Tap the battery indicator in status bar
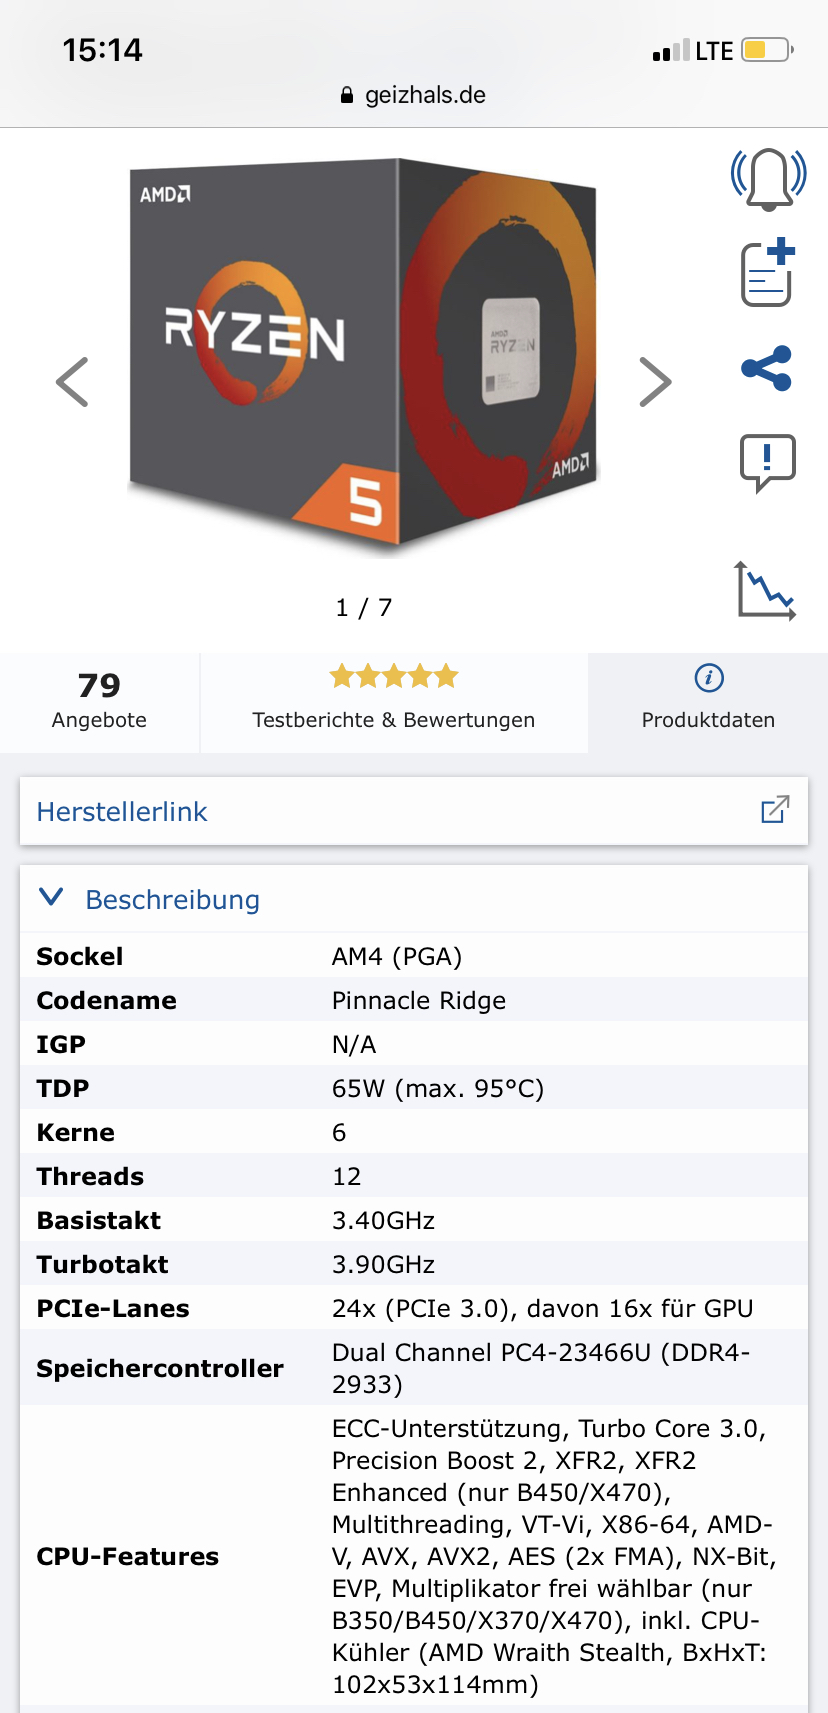Screen dimensions: 828x1713 pos(767,50)
